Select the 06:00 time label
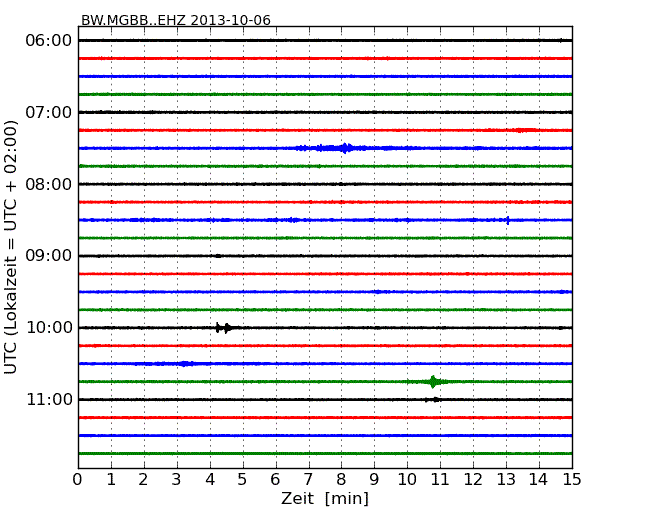 pos(49,41)
